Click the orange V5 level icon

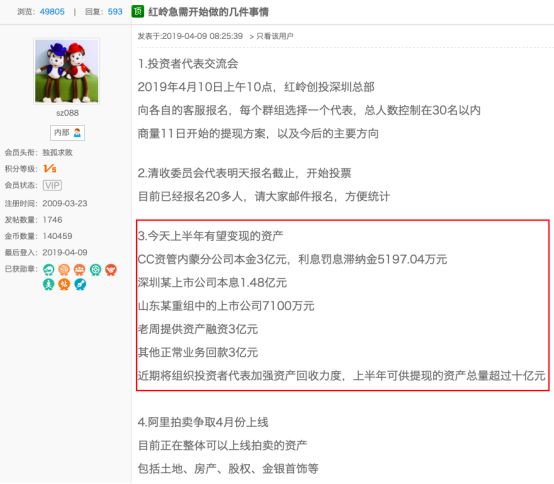coord(49,169)
